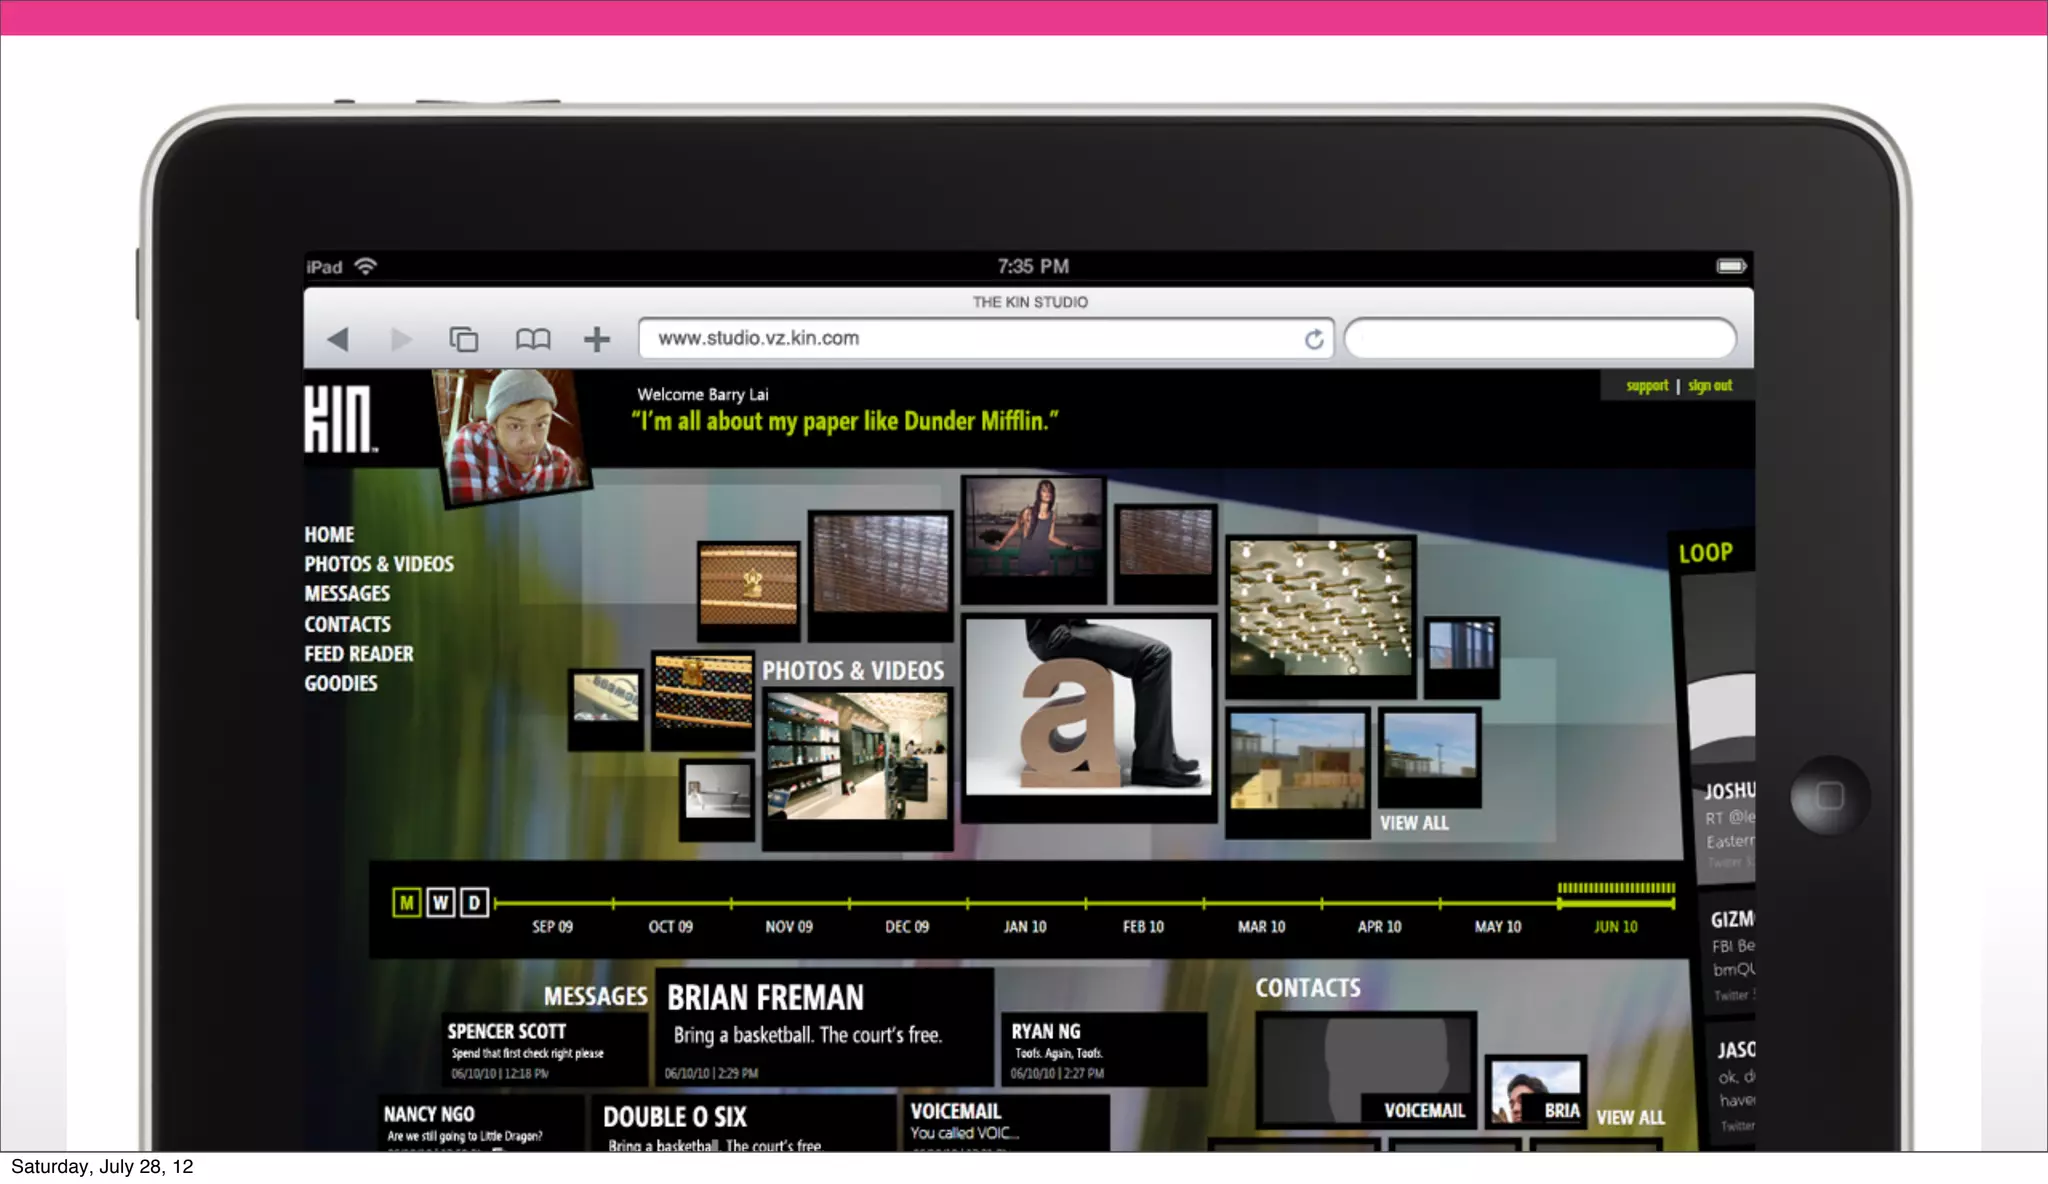Click VIEW ALL under photos

point(1414,823)
